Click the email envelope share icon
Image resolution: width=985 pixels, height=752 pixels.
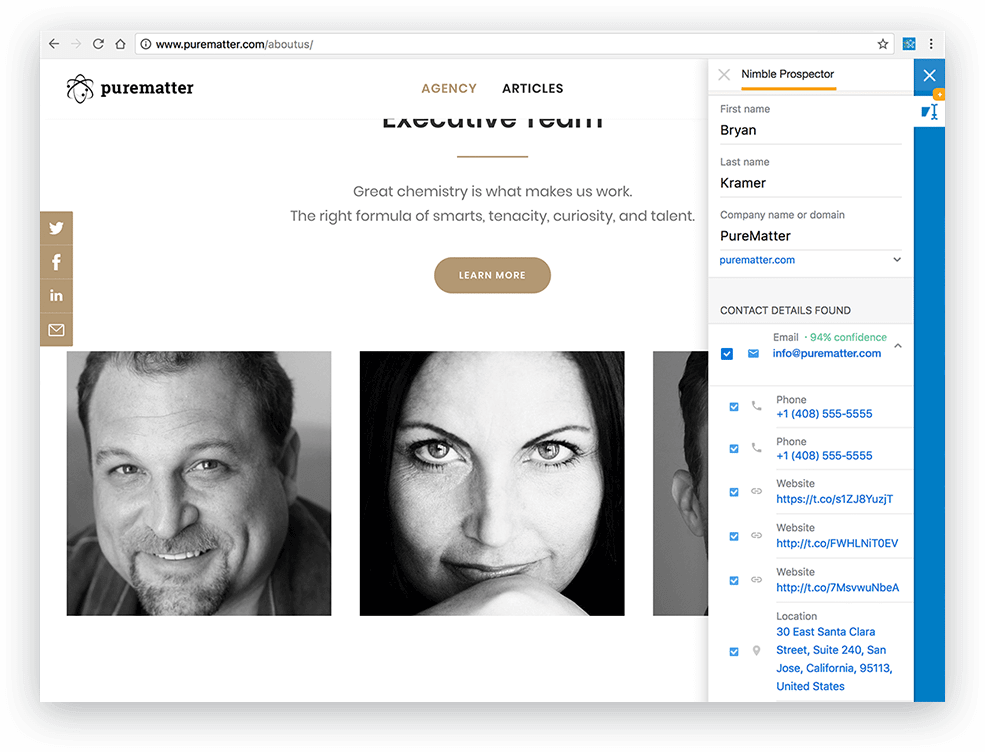(x=56, y=330)
